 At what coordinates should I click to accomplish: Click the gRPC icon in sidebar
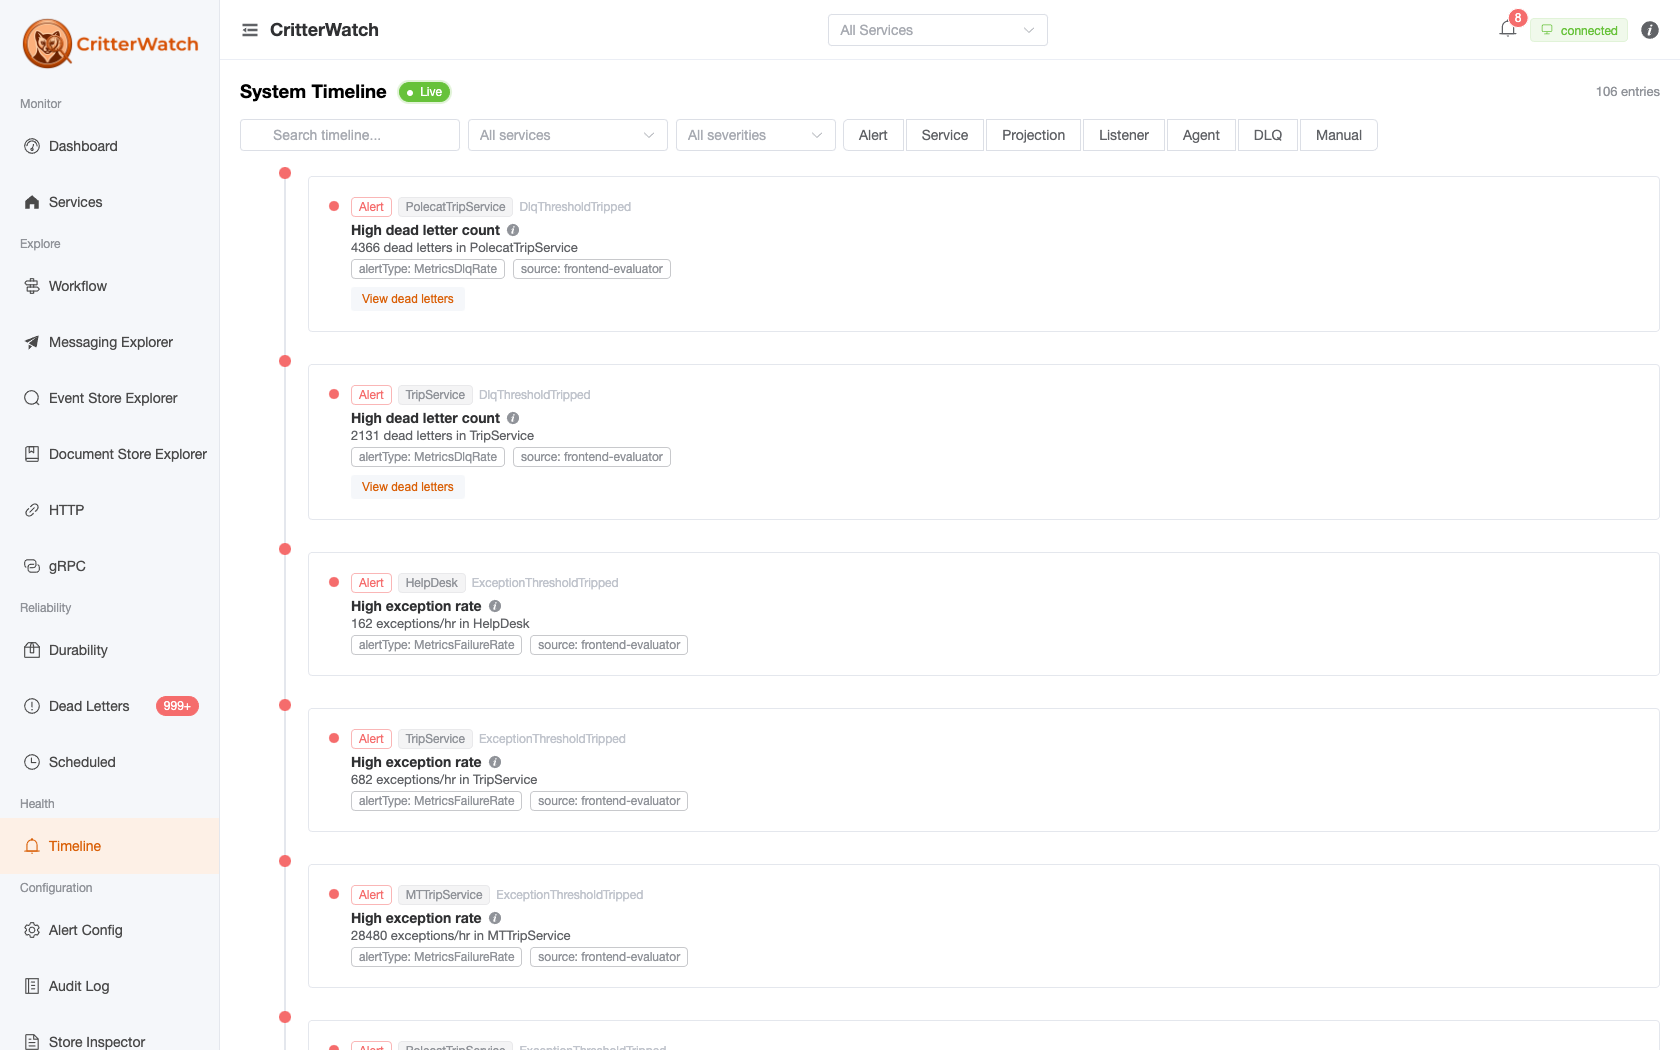pyautogui.click(x=32, y=566)
